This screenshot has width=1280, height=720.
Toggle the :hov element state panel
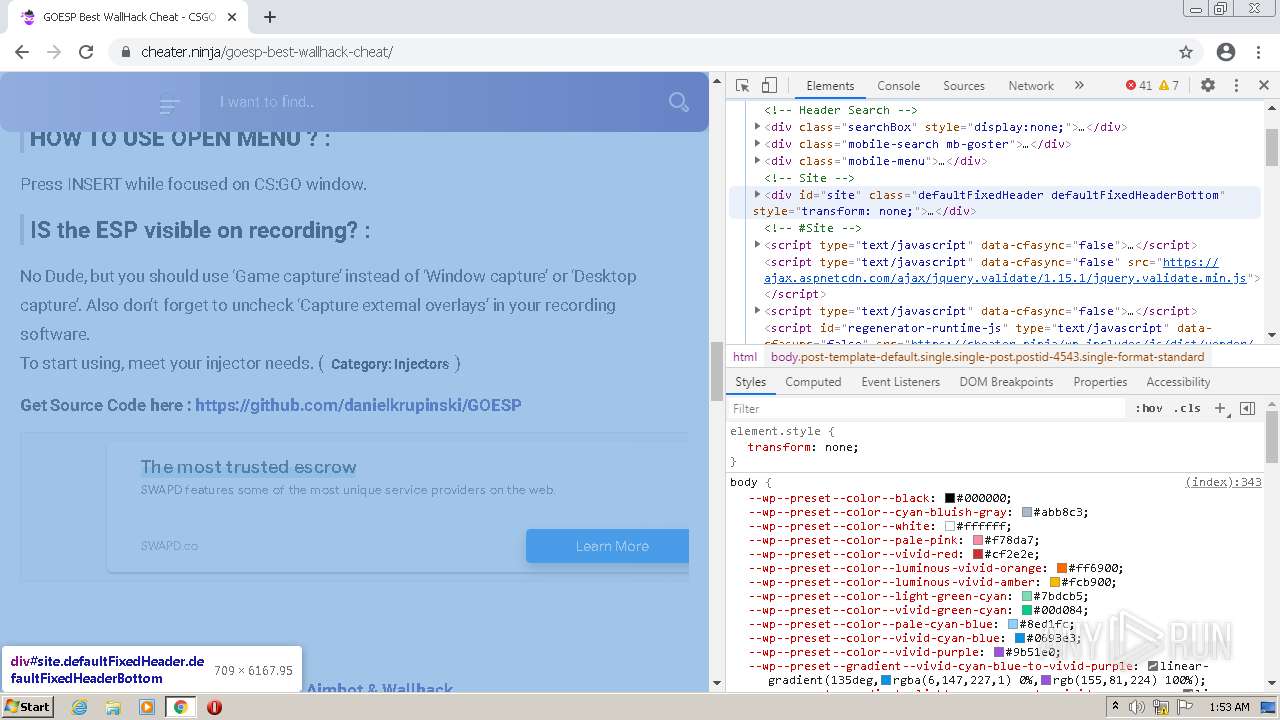tap(1149, 408)
